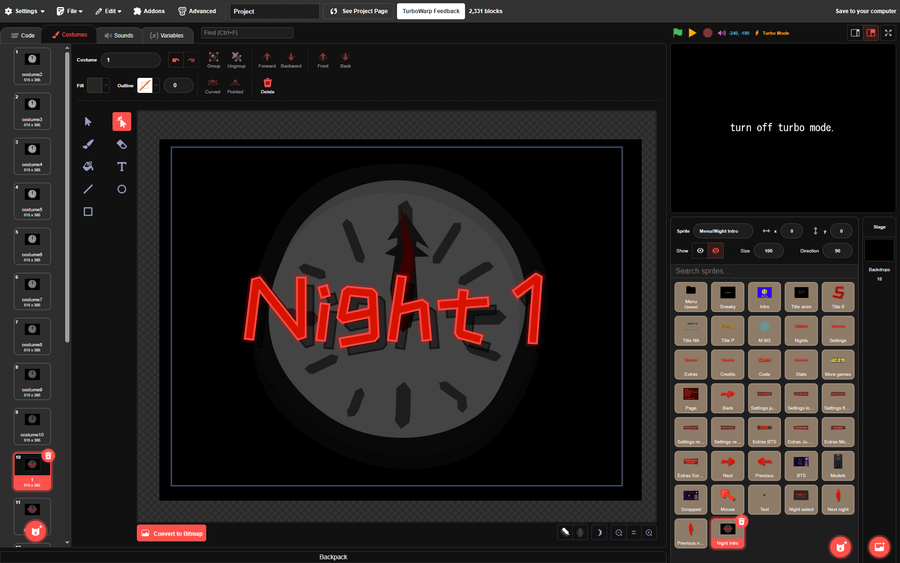Toggle the moon dark canvas theme
This screenshot has height=563, width=900.
click(x=599, y=533)
